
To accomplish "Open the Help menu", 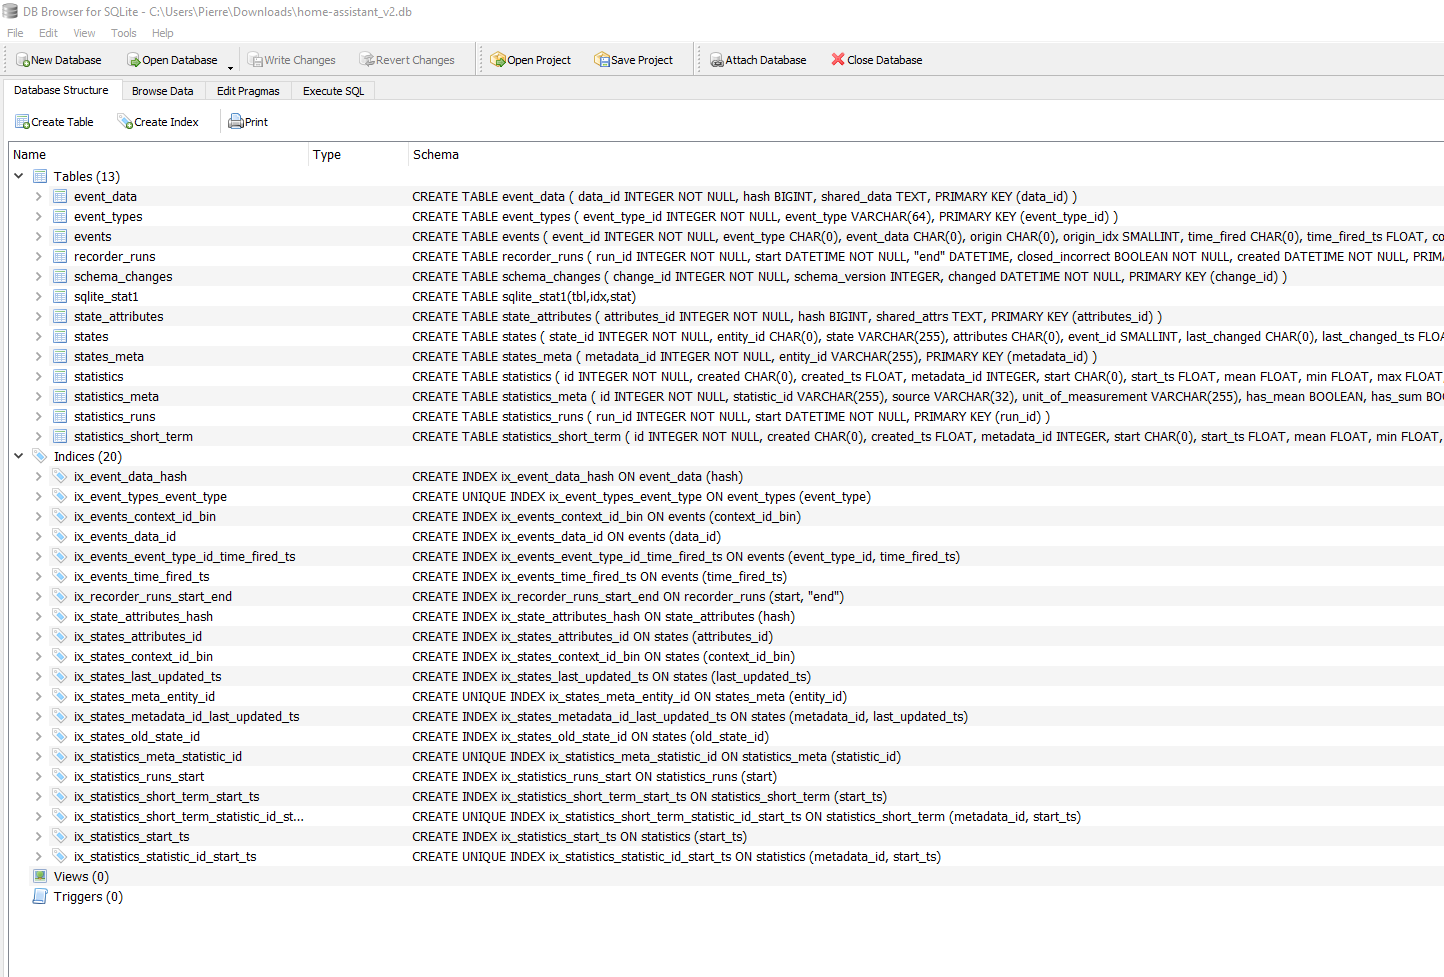I will tap(163, 33).
